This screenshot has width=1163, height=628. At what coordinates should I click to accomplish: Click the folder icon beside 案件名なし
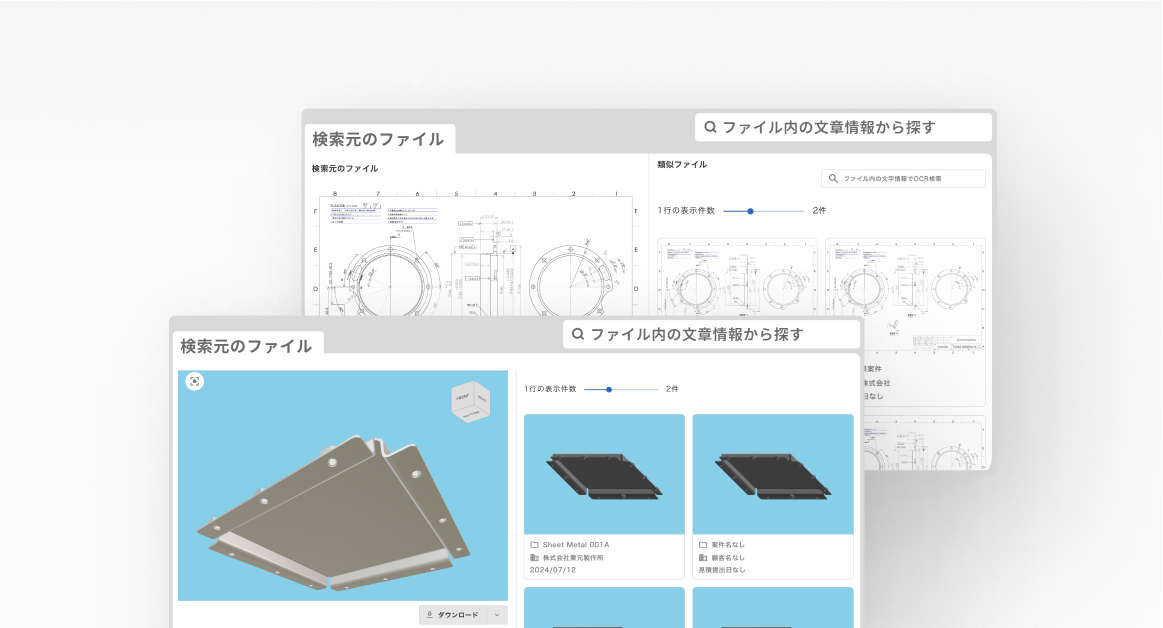(703, 544)
